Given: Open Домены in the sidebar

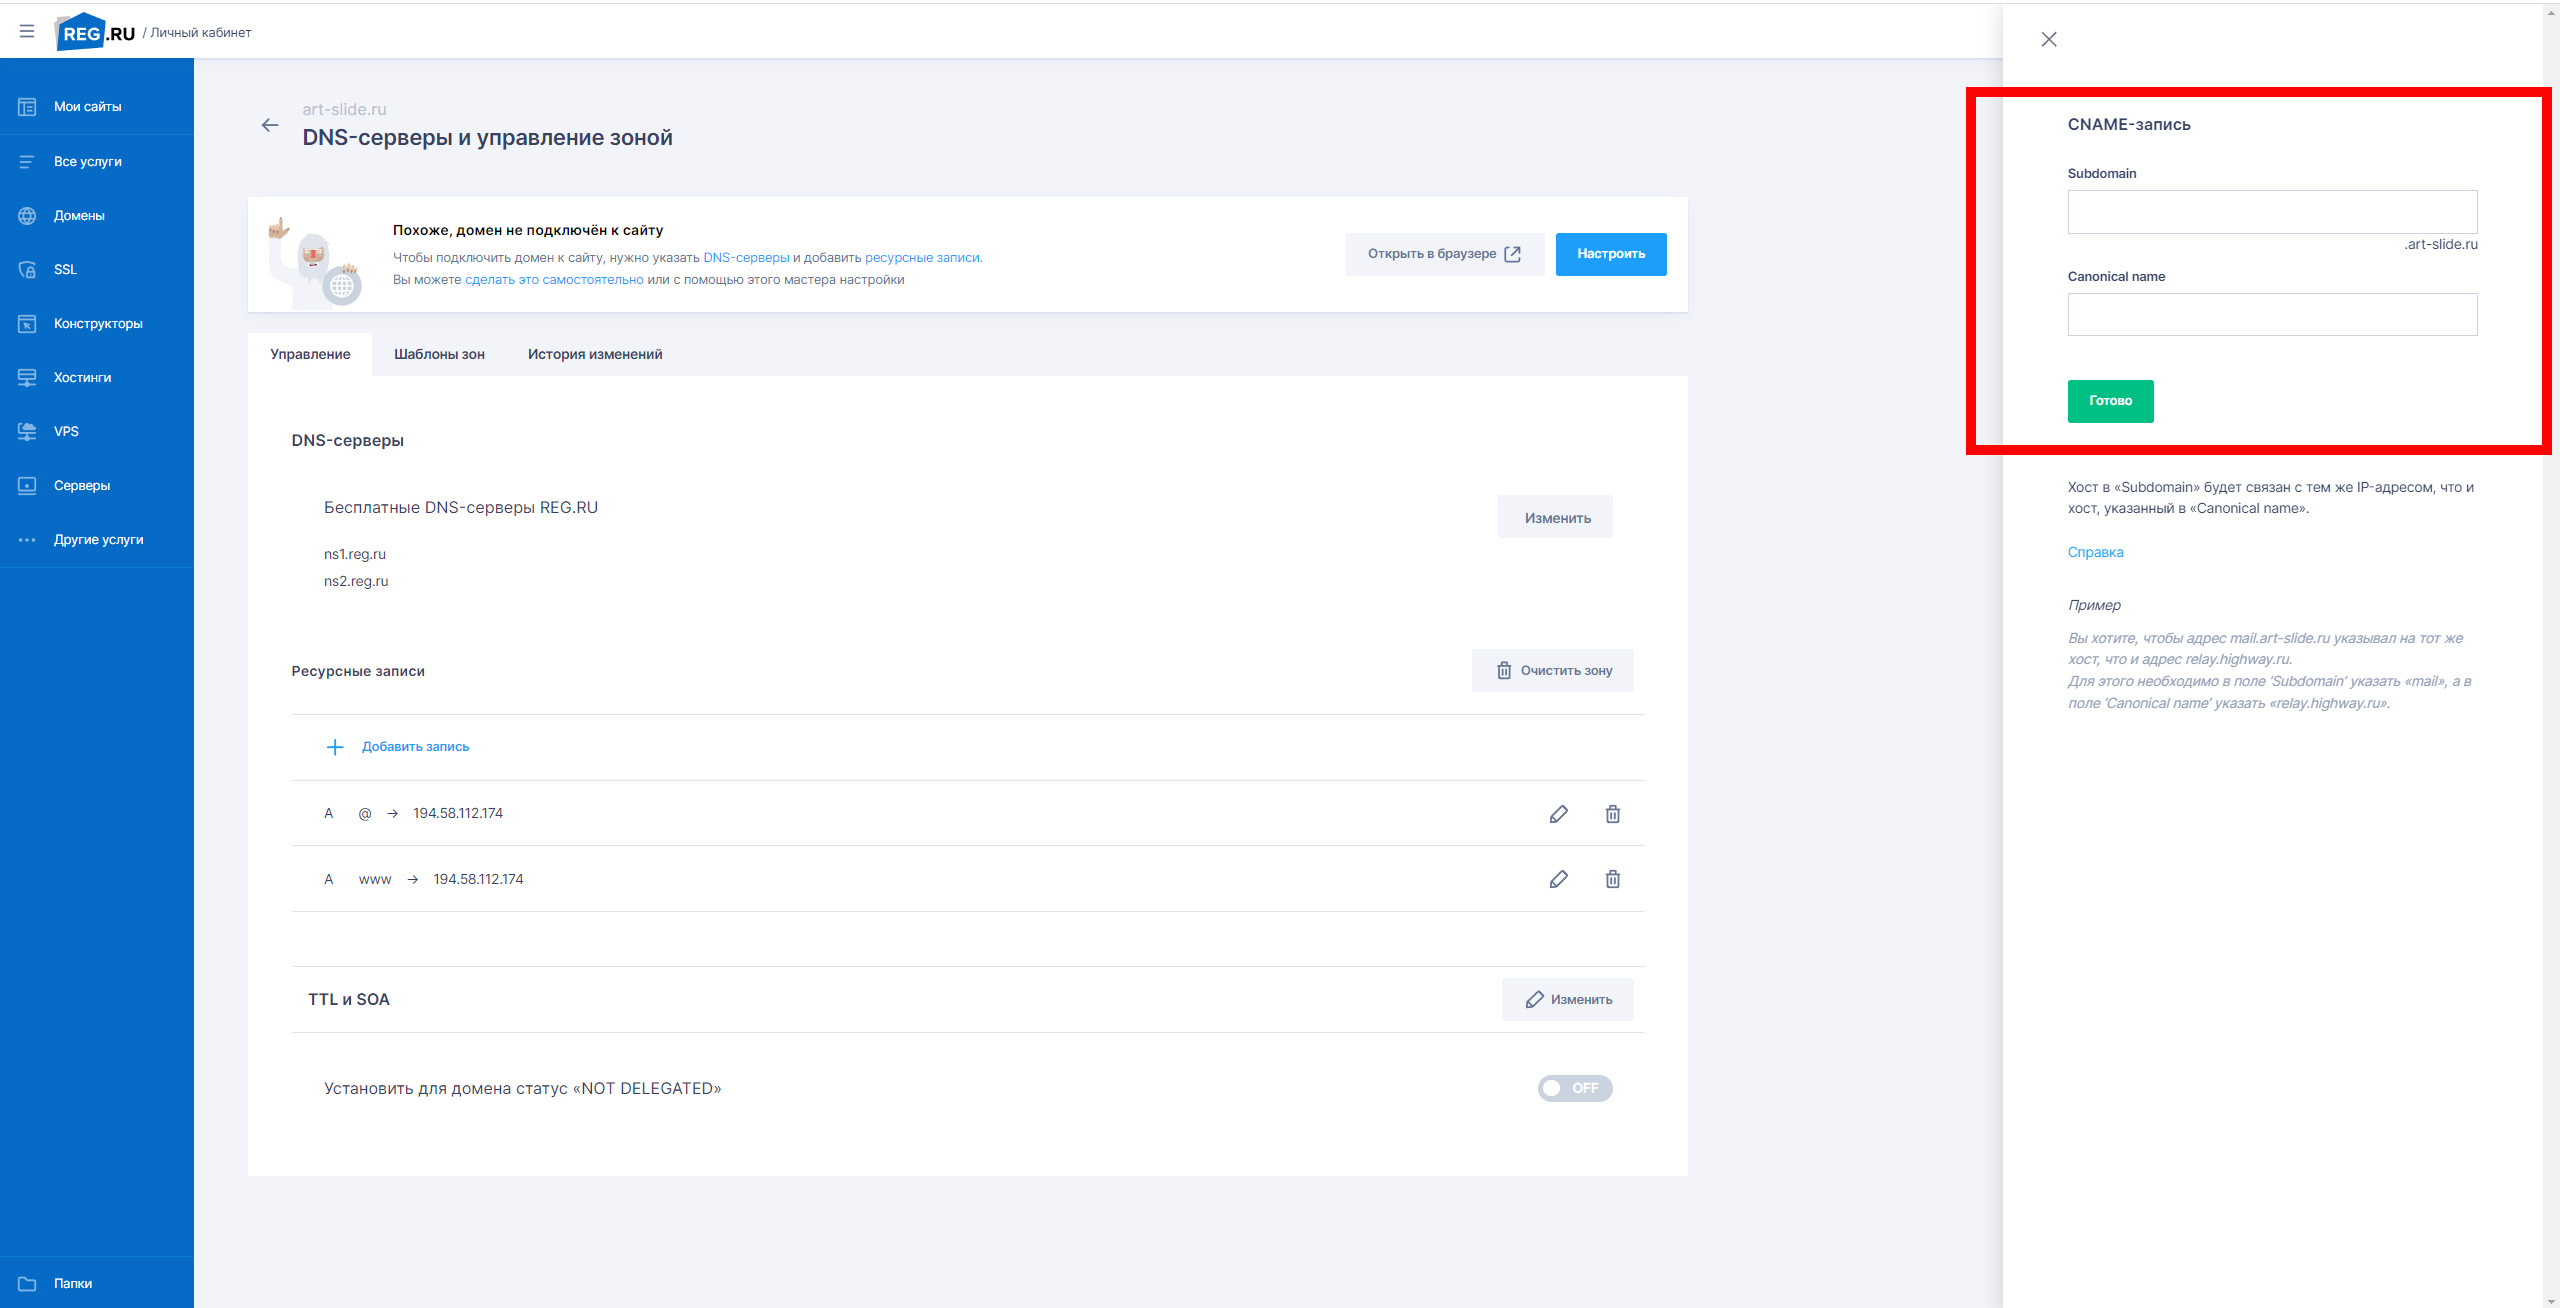Looking at the screenshot, I should [x=79, y=216].
